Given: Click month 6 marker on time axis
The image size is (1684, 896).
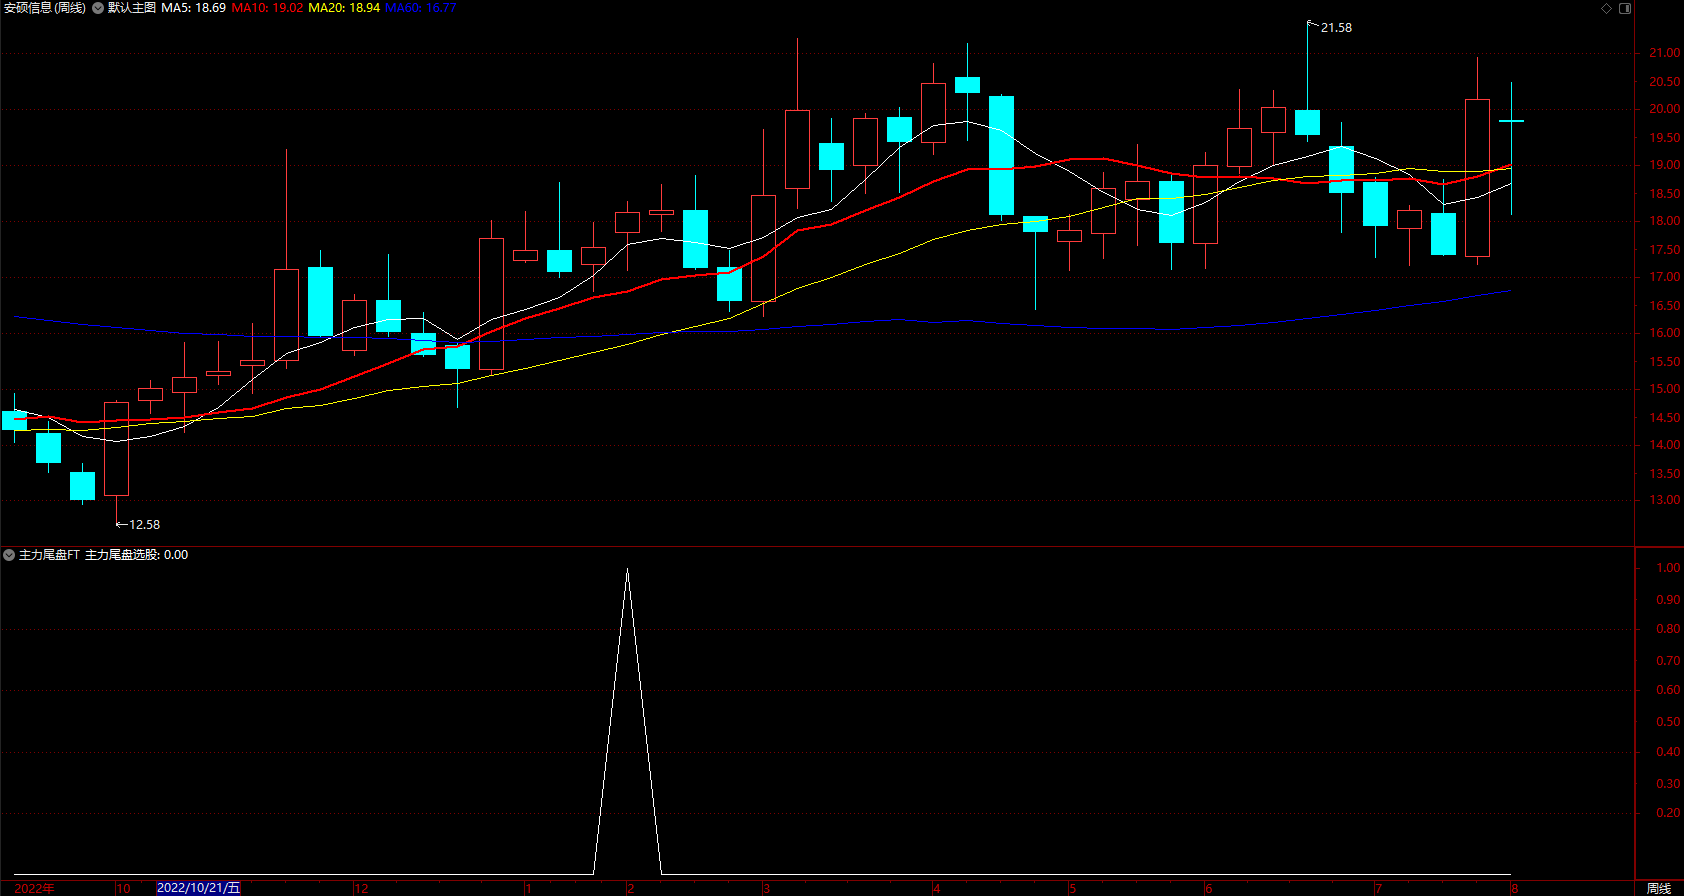Looking at the screenshot, I should point(1209,888).
